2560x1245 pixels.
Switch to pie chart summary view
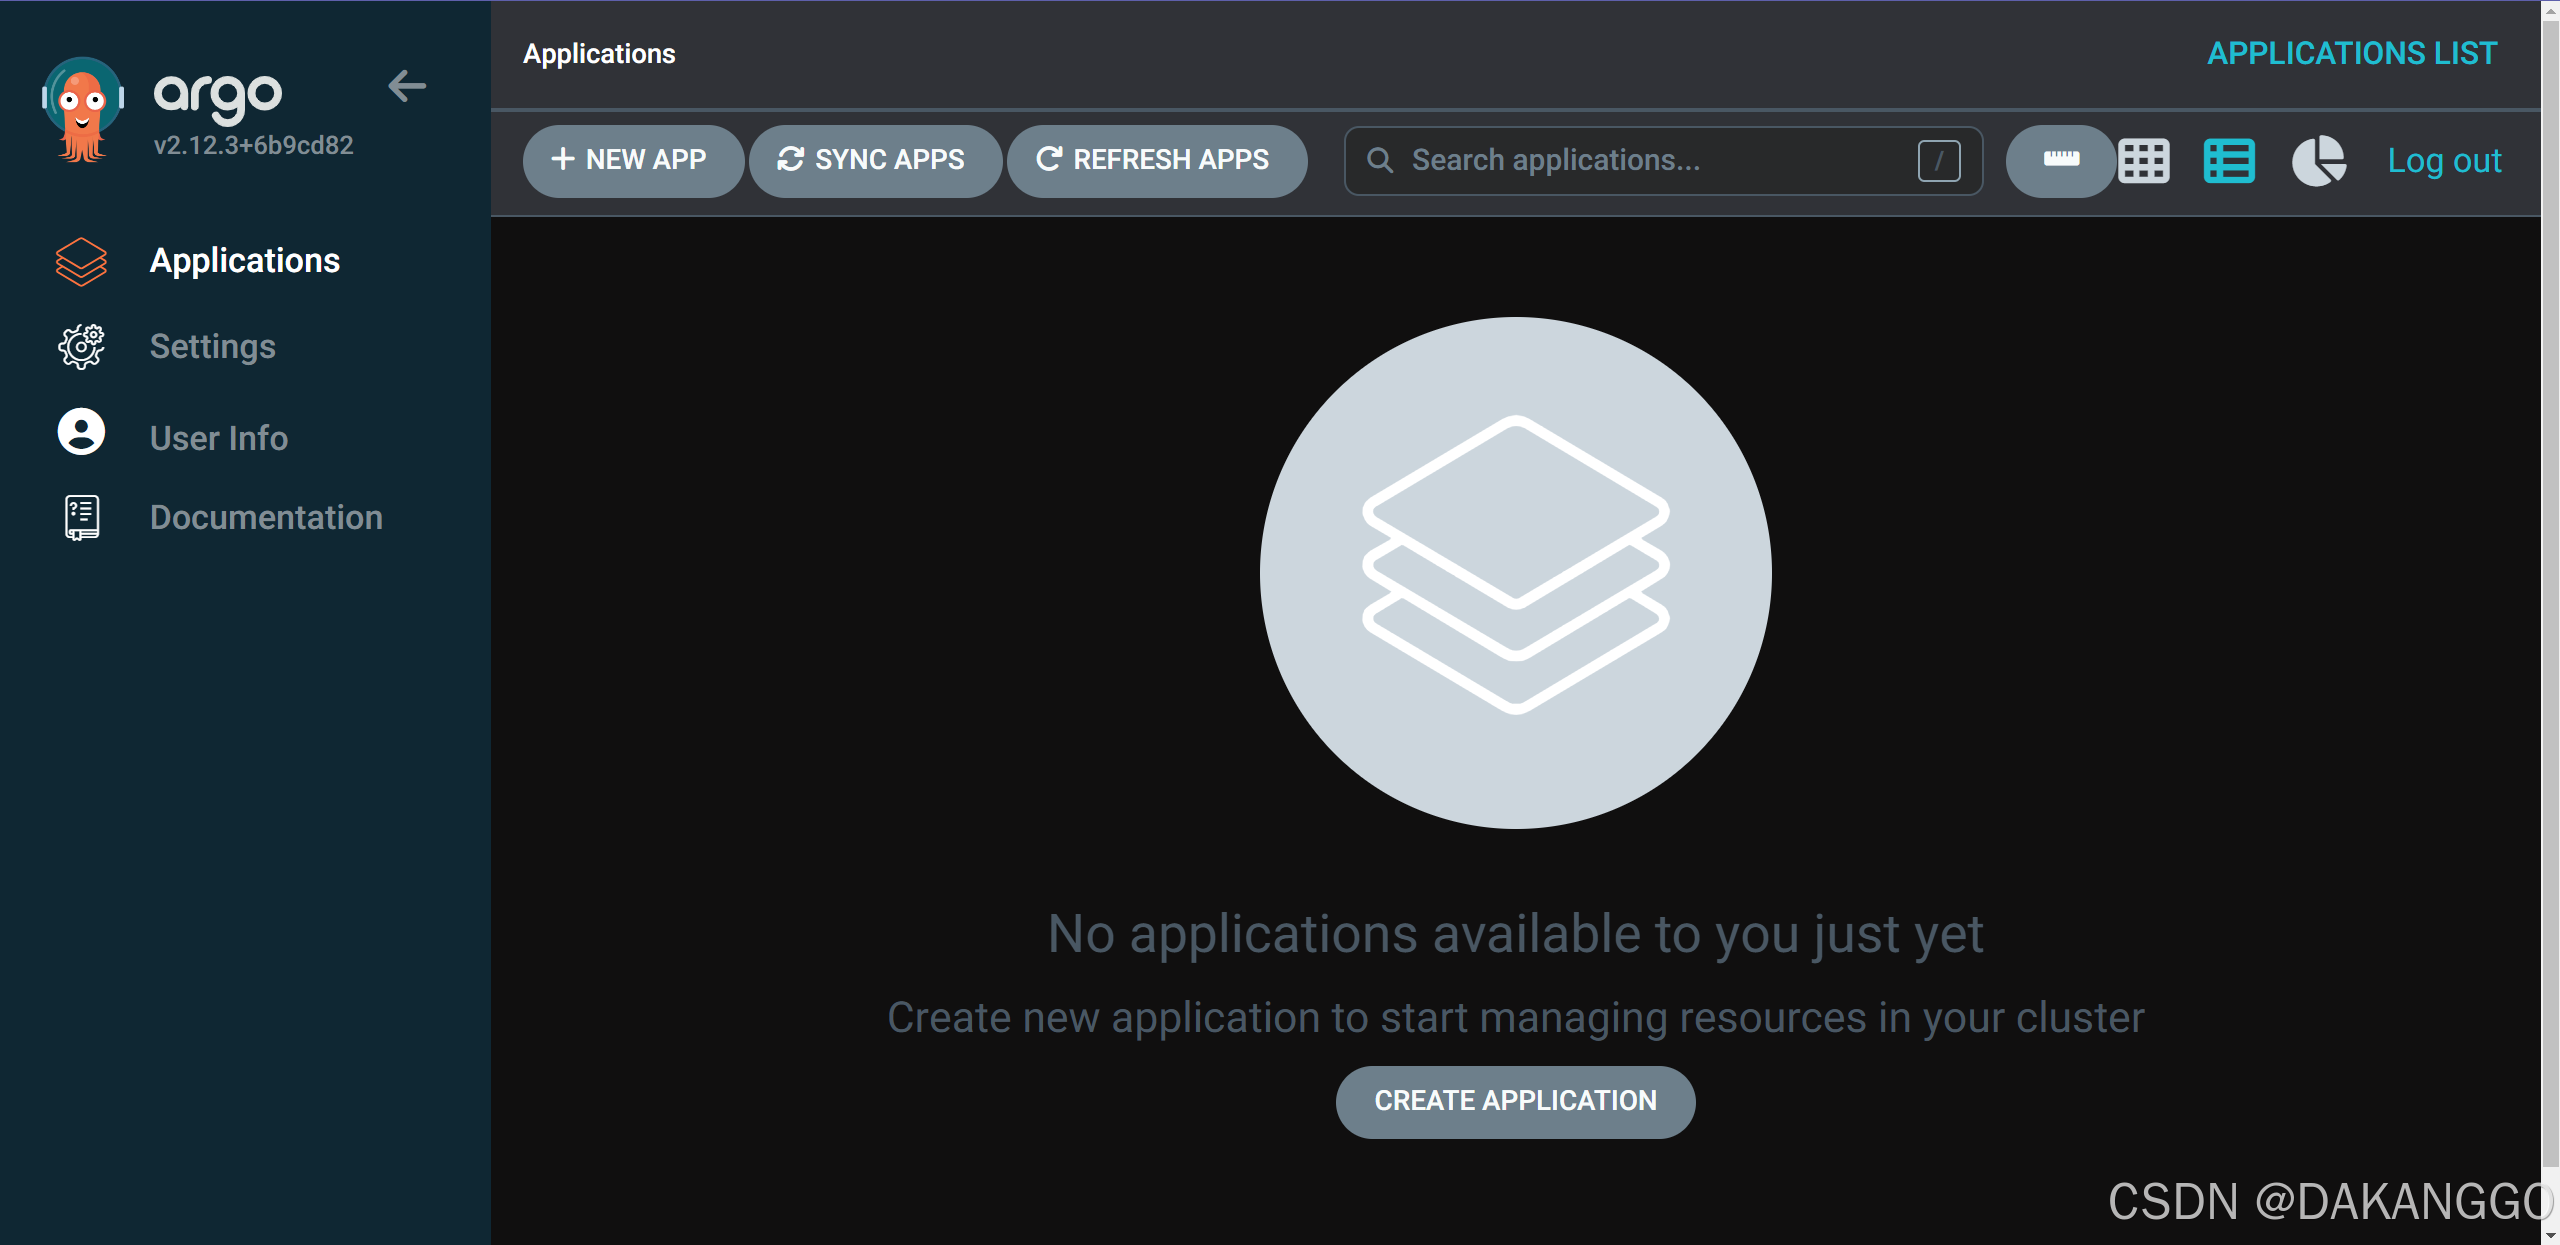point(2318,160)
